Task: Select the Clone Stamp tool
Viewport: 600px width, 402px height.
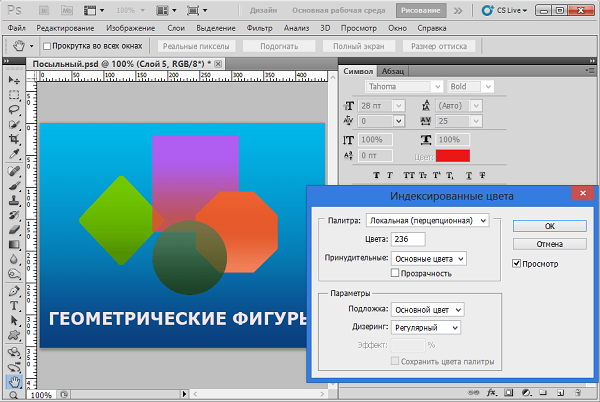Action: tap(14, 200)
